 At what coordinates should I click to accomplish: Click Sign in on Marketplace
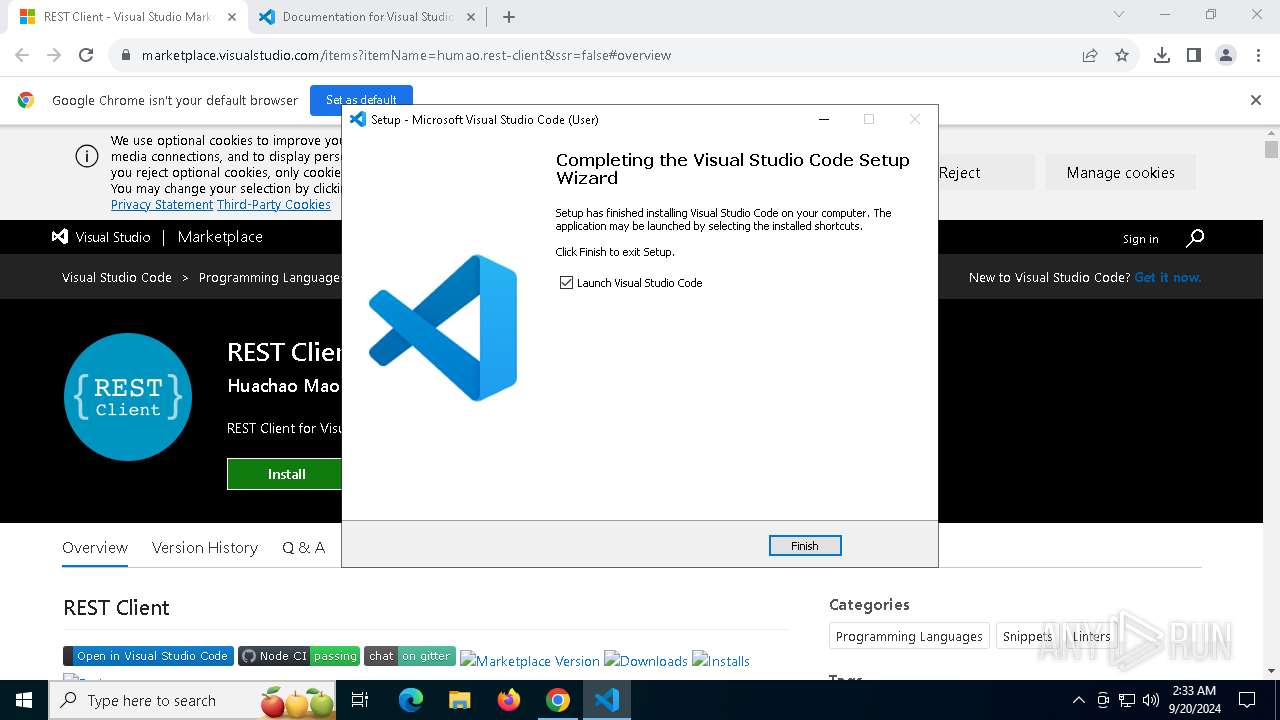click(x=1140, y=239)
